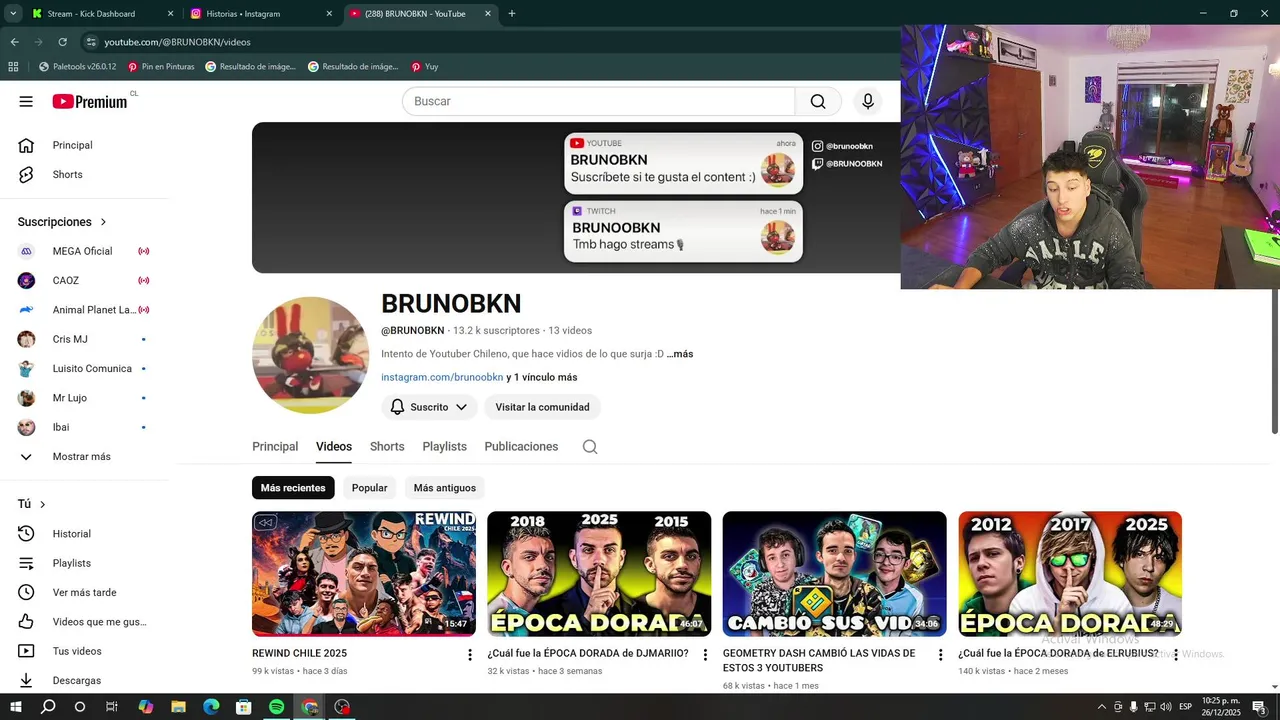The image size is (1280, 720).
Task: Search within the BRUNOBKN channel
Action: (590, 447)
